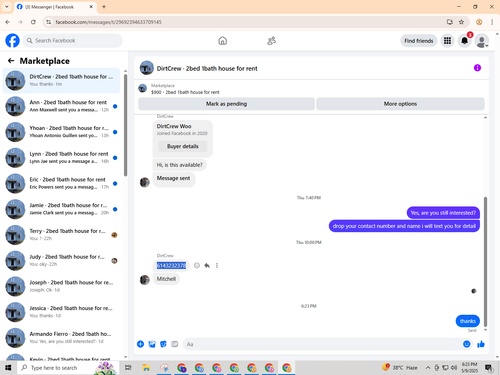This screenshot has width=500, height=375.
Task: Open the Windows Start menu
Action: pyautogui.click(x=8, y=368)
